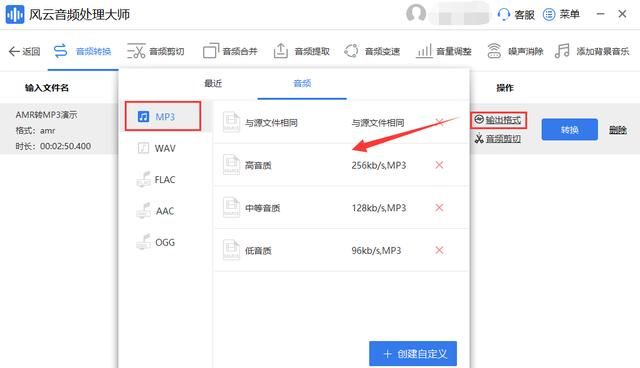Click file icon of 高音质 preset
Screen dimensions: 640x368
(x=231, y=165)
